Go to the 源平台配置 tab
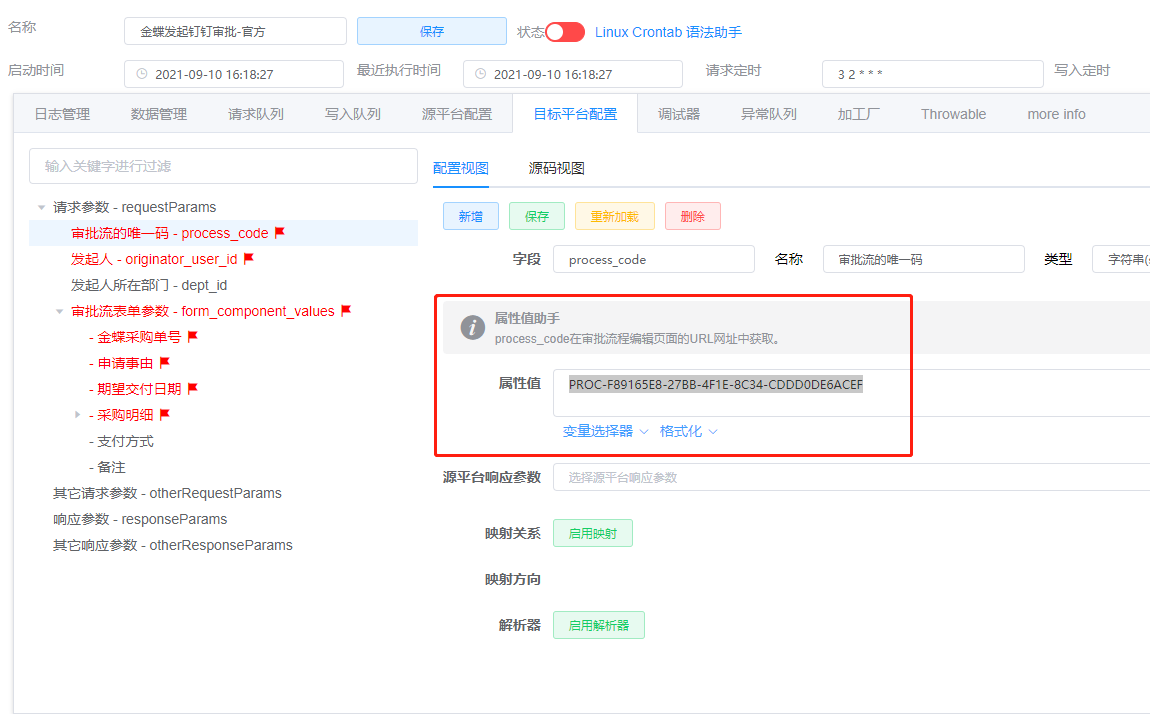This screenshot has width=1150, height=717. click(457, 114)
